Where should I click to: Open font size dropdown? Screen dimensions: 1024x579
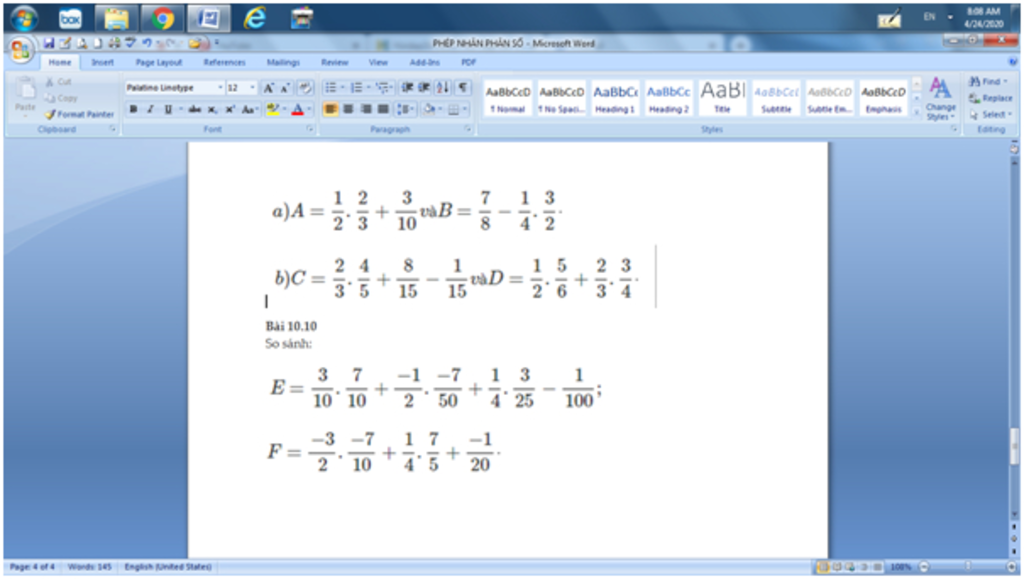[253, 87]
